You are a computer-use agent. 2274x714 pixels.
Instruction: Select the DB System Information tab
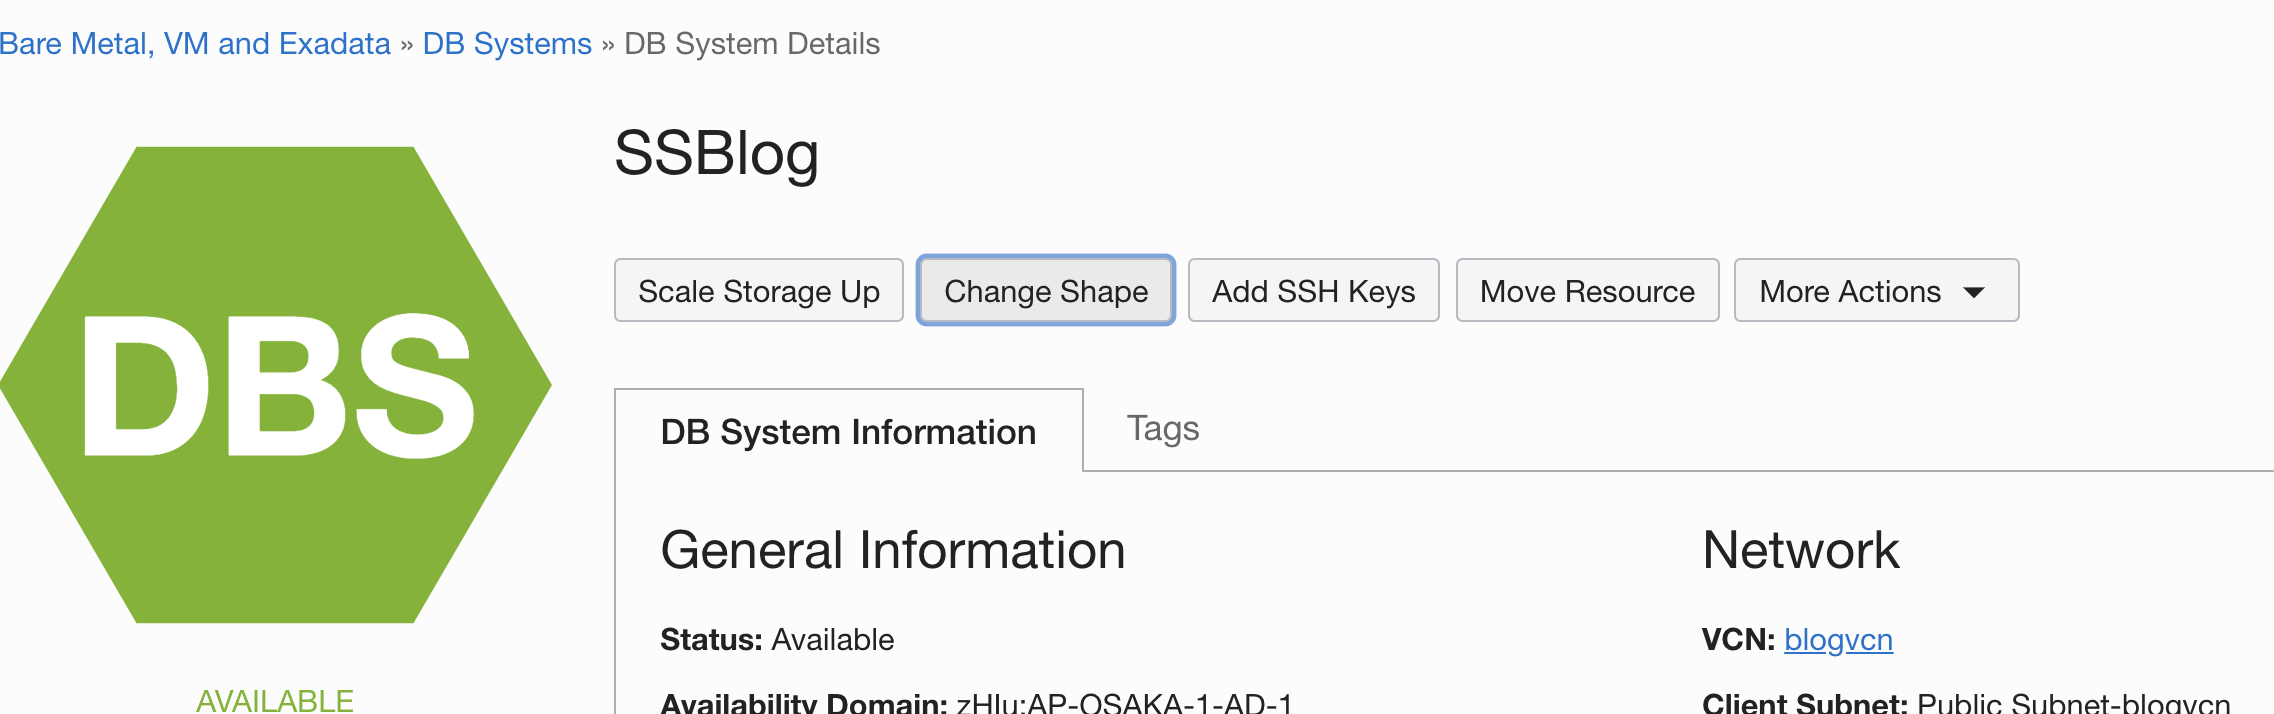[848, 431]
